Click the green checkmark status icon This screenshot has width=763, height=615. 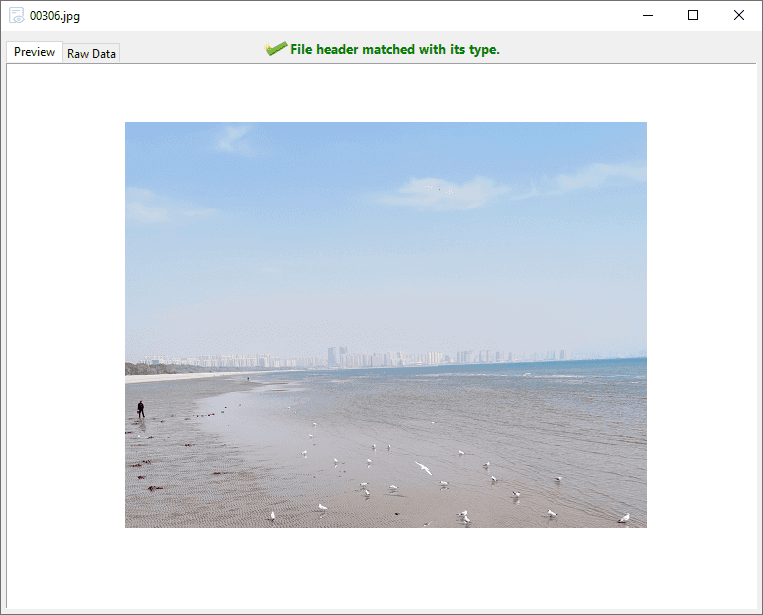click(276, 49)
